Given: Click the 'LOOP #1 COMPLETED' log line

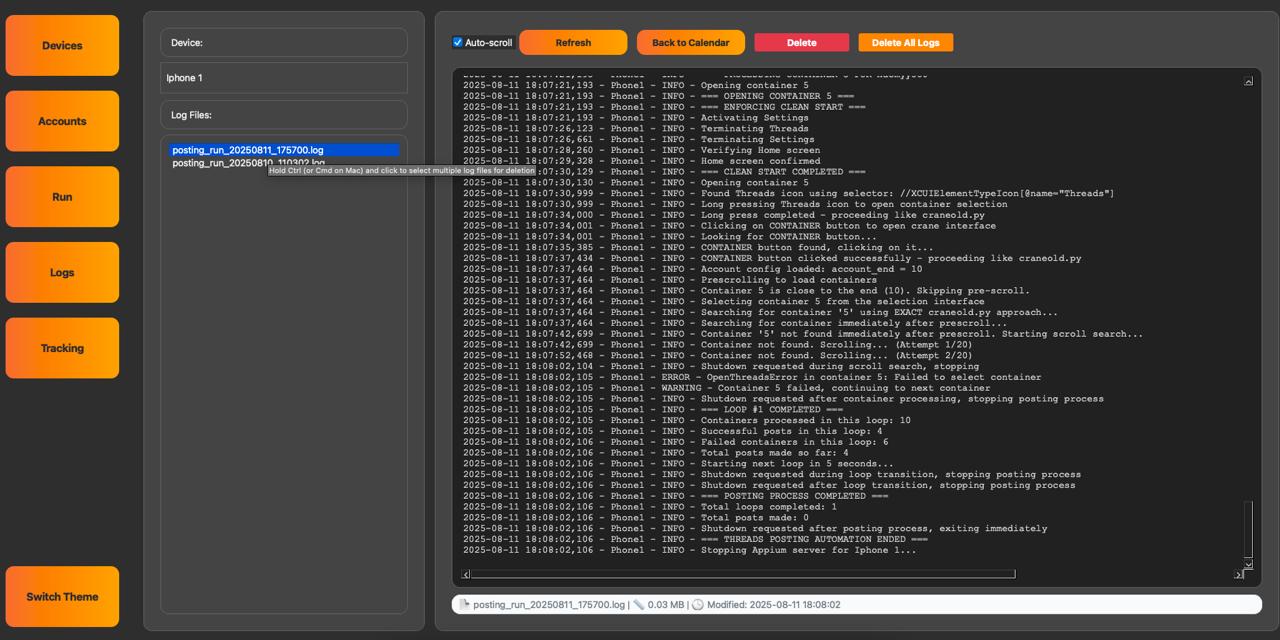Looking at the screenshot, I should coord(653,410).
